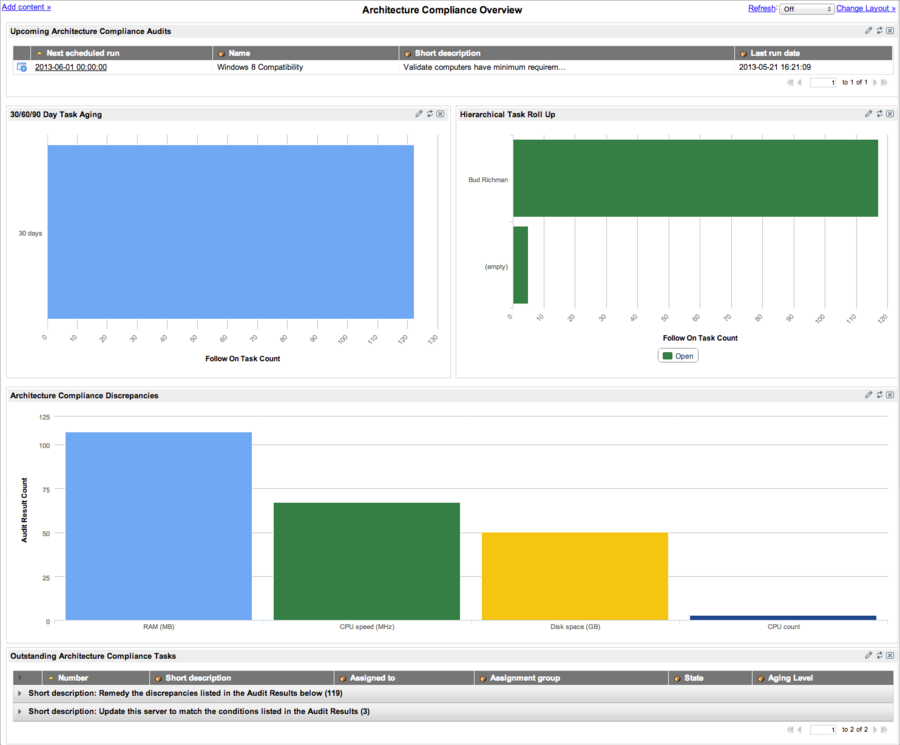Refresh the Outstanding Architecture Compliance Tasks widget

pyautogui.click(x=879, y=655)
